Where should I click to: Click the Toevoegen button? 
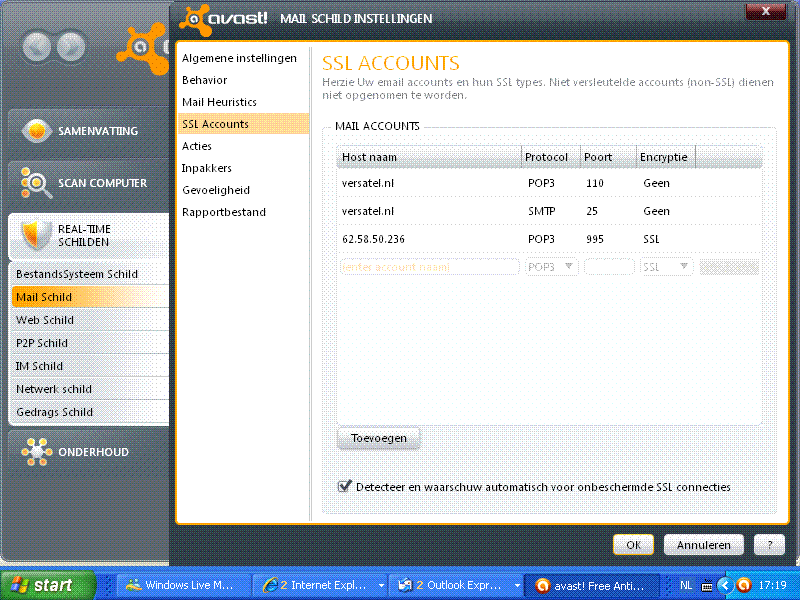tap(379, 438)
